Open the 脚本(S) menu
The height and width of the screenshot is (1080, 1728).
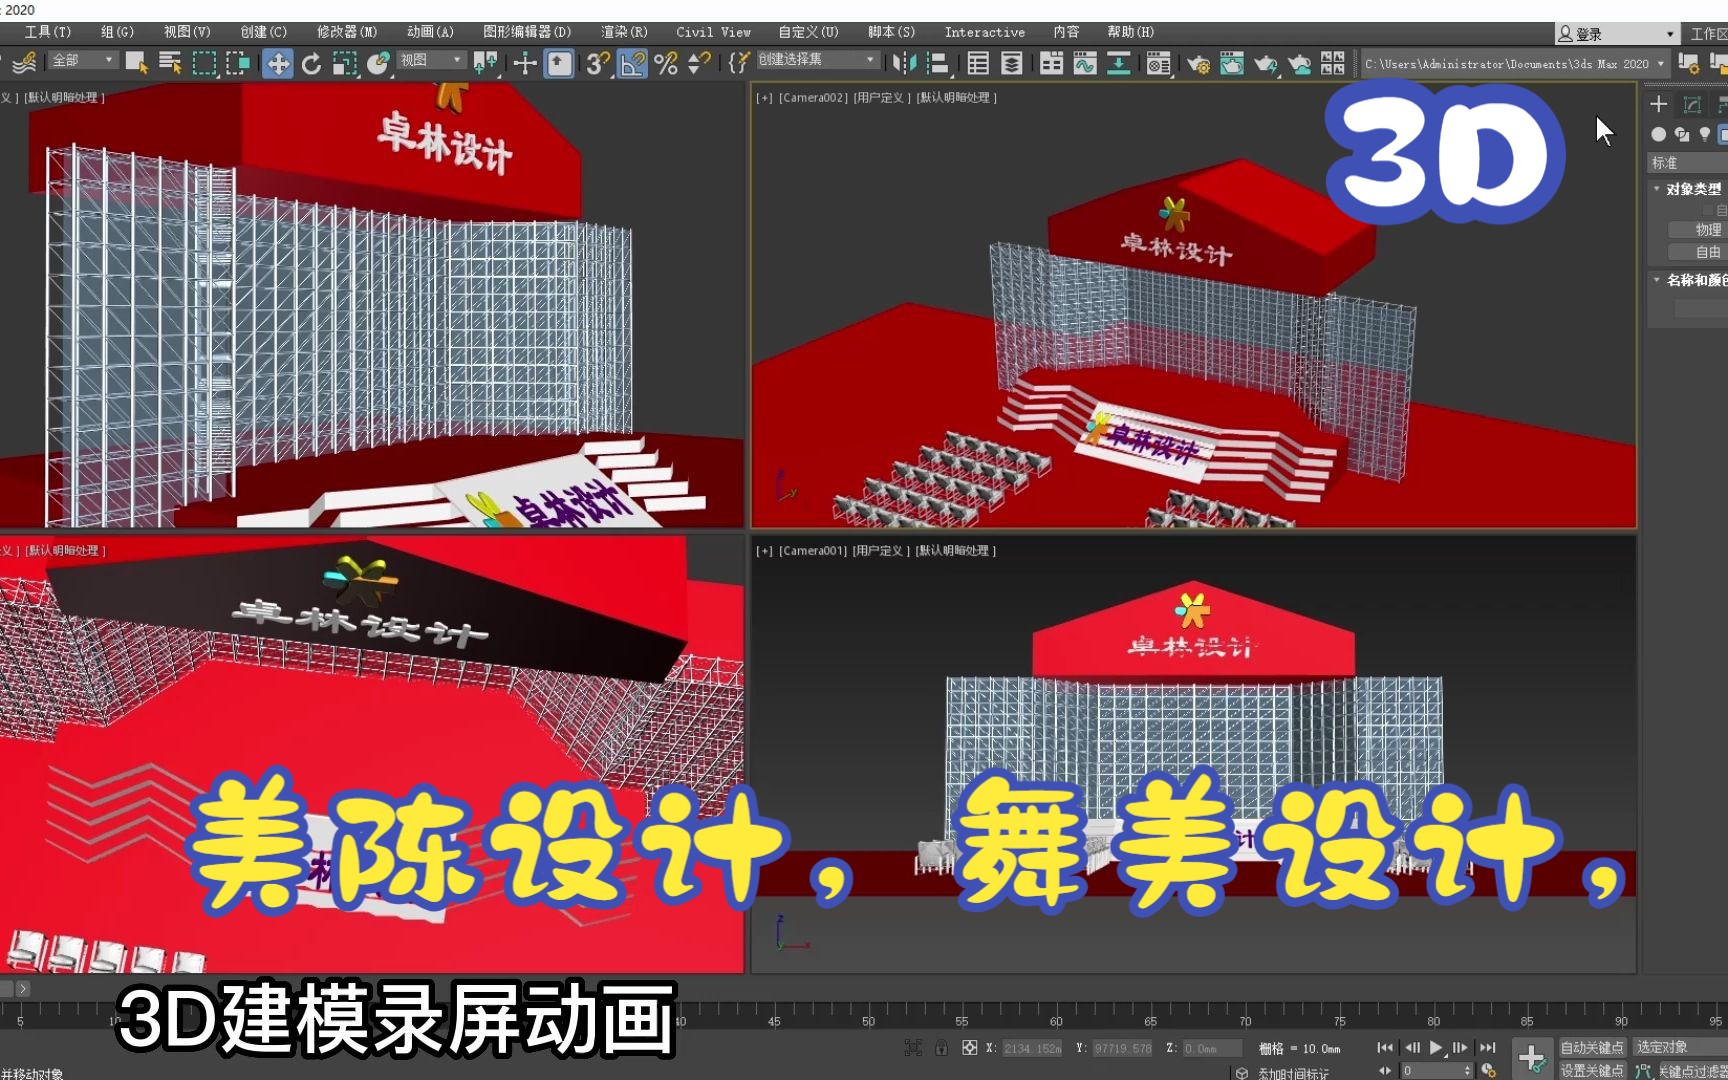coord(891,32)
